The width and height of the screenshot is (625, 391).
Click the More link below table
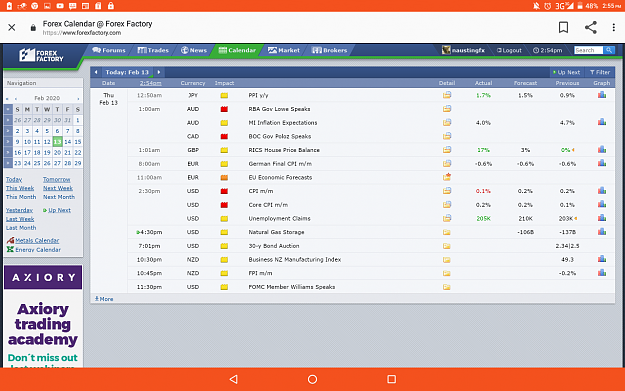click(x=104, y=299)
